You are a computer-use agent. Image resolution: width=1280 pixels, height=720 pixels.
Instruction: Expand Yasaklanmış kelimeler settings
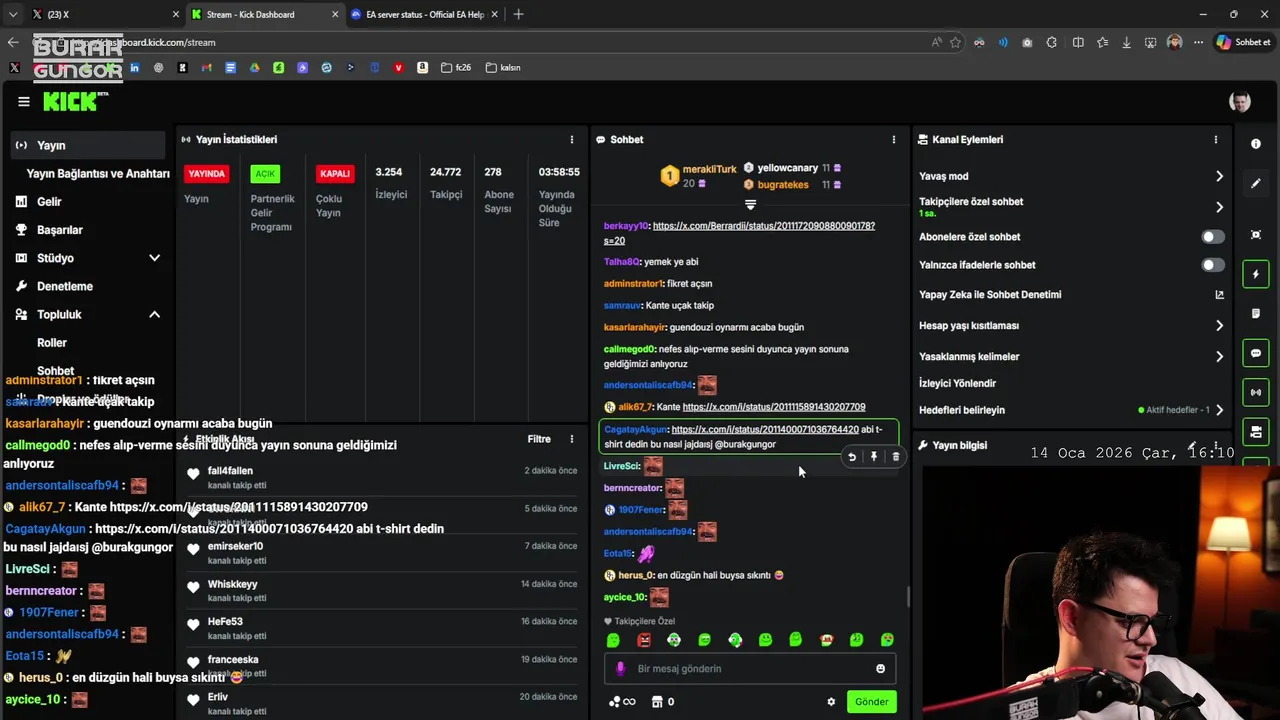click(x=1219, y=357)
